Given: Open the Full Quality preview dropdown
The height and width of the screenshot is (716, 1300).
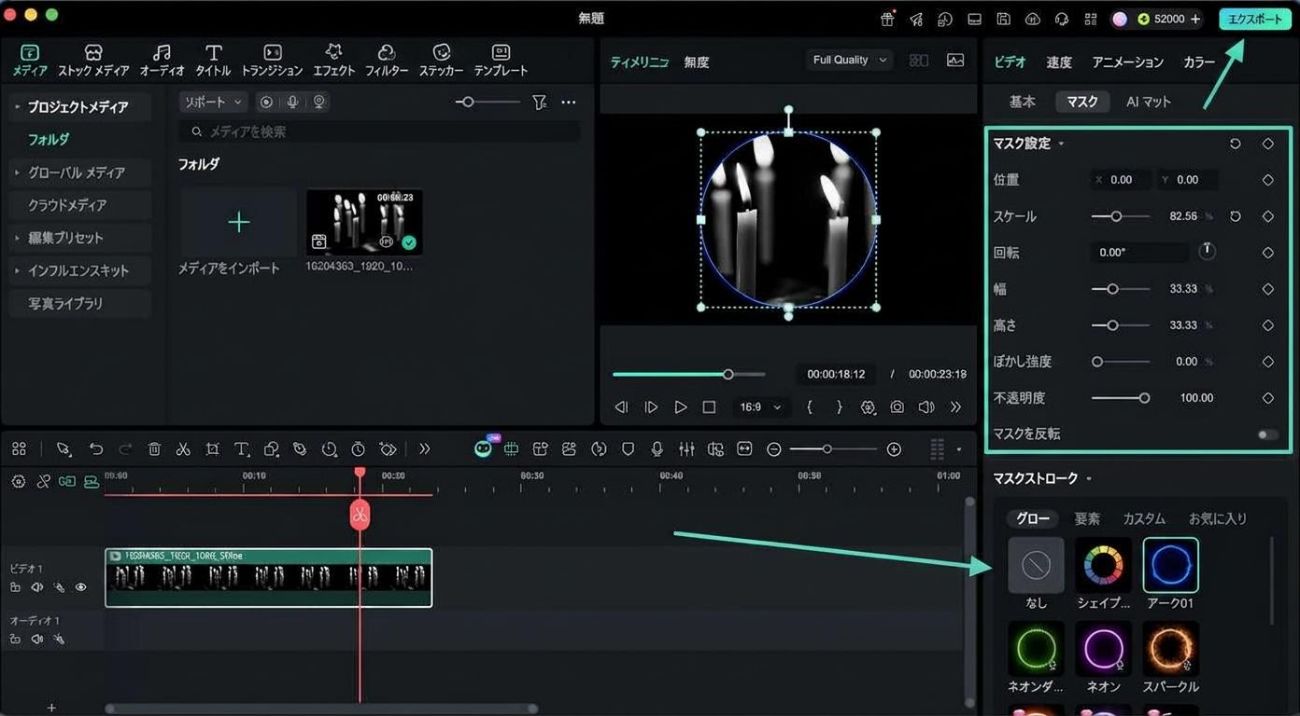Looking at the screenshot, I should 849,60.
